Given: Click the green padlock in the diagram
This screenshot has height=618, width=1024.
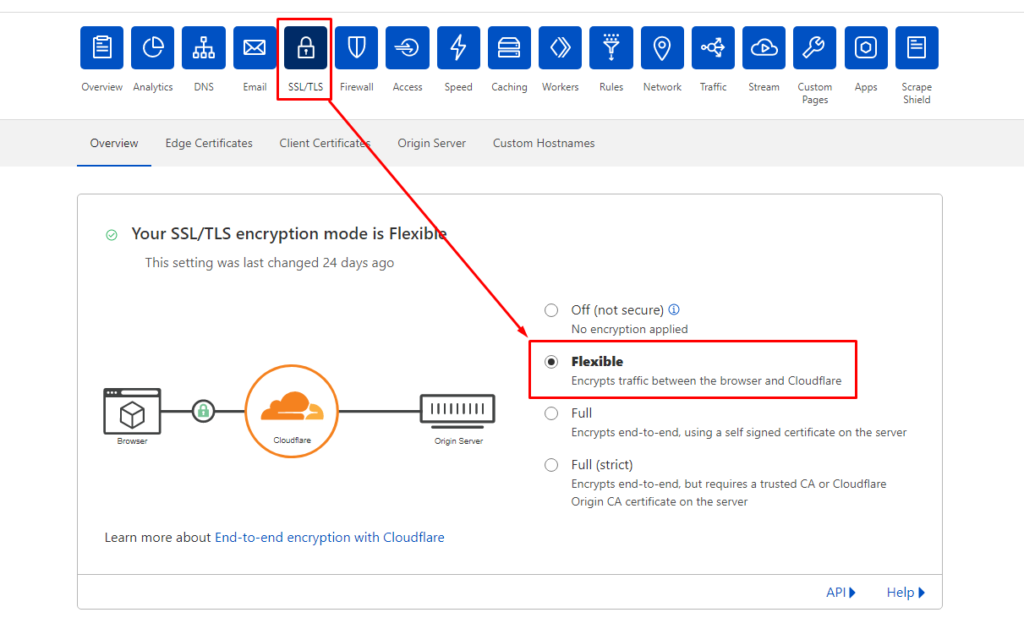Looking at the screenshot, I should (x=203, y=411).
